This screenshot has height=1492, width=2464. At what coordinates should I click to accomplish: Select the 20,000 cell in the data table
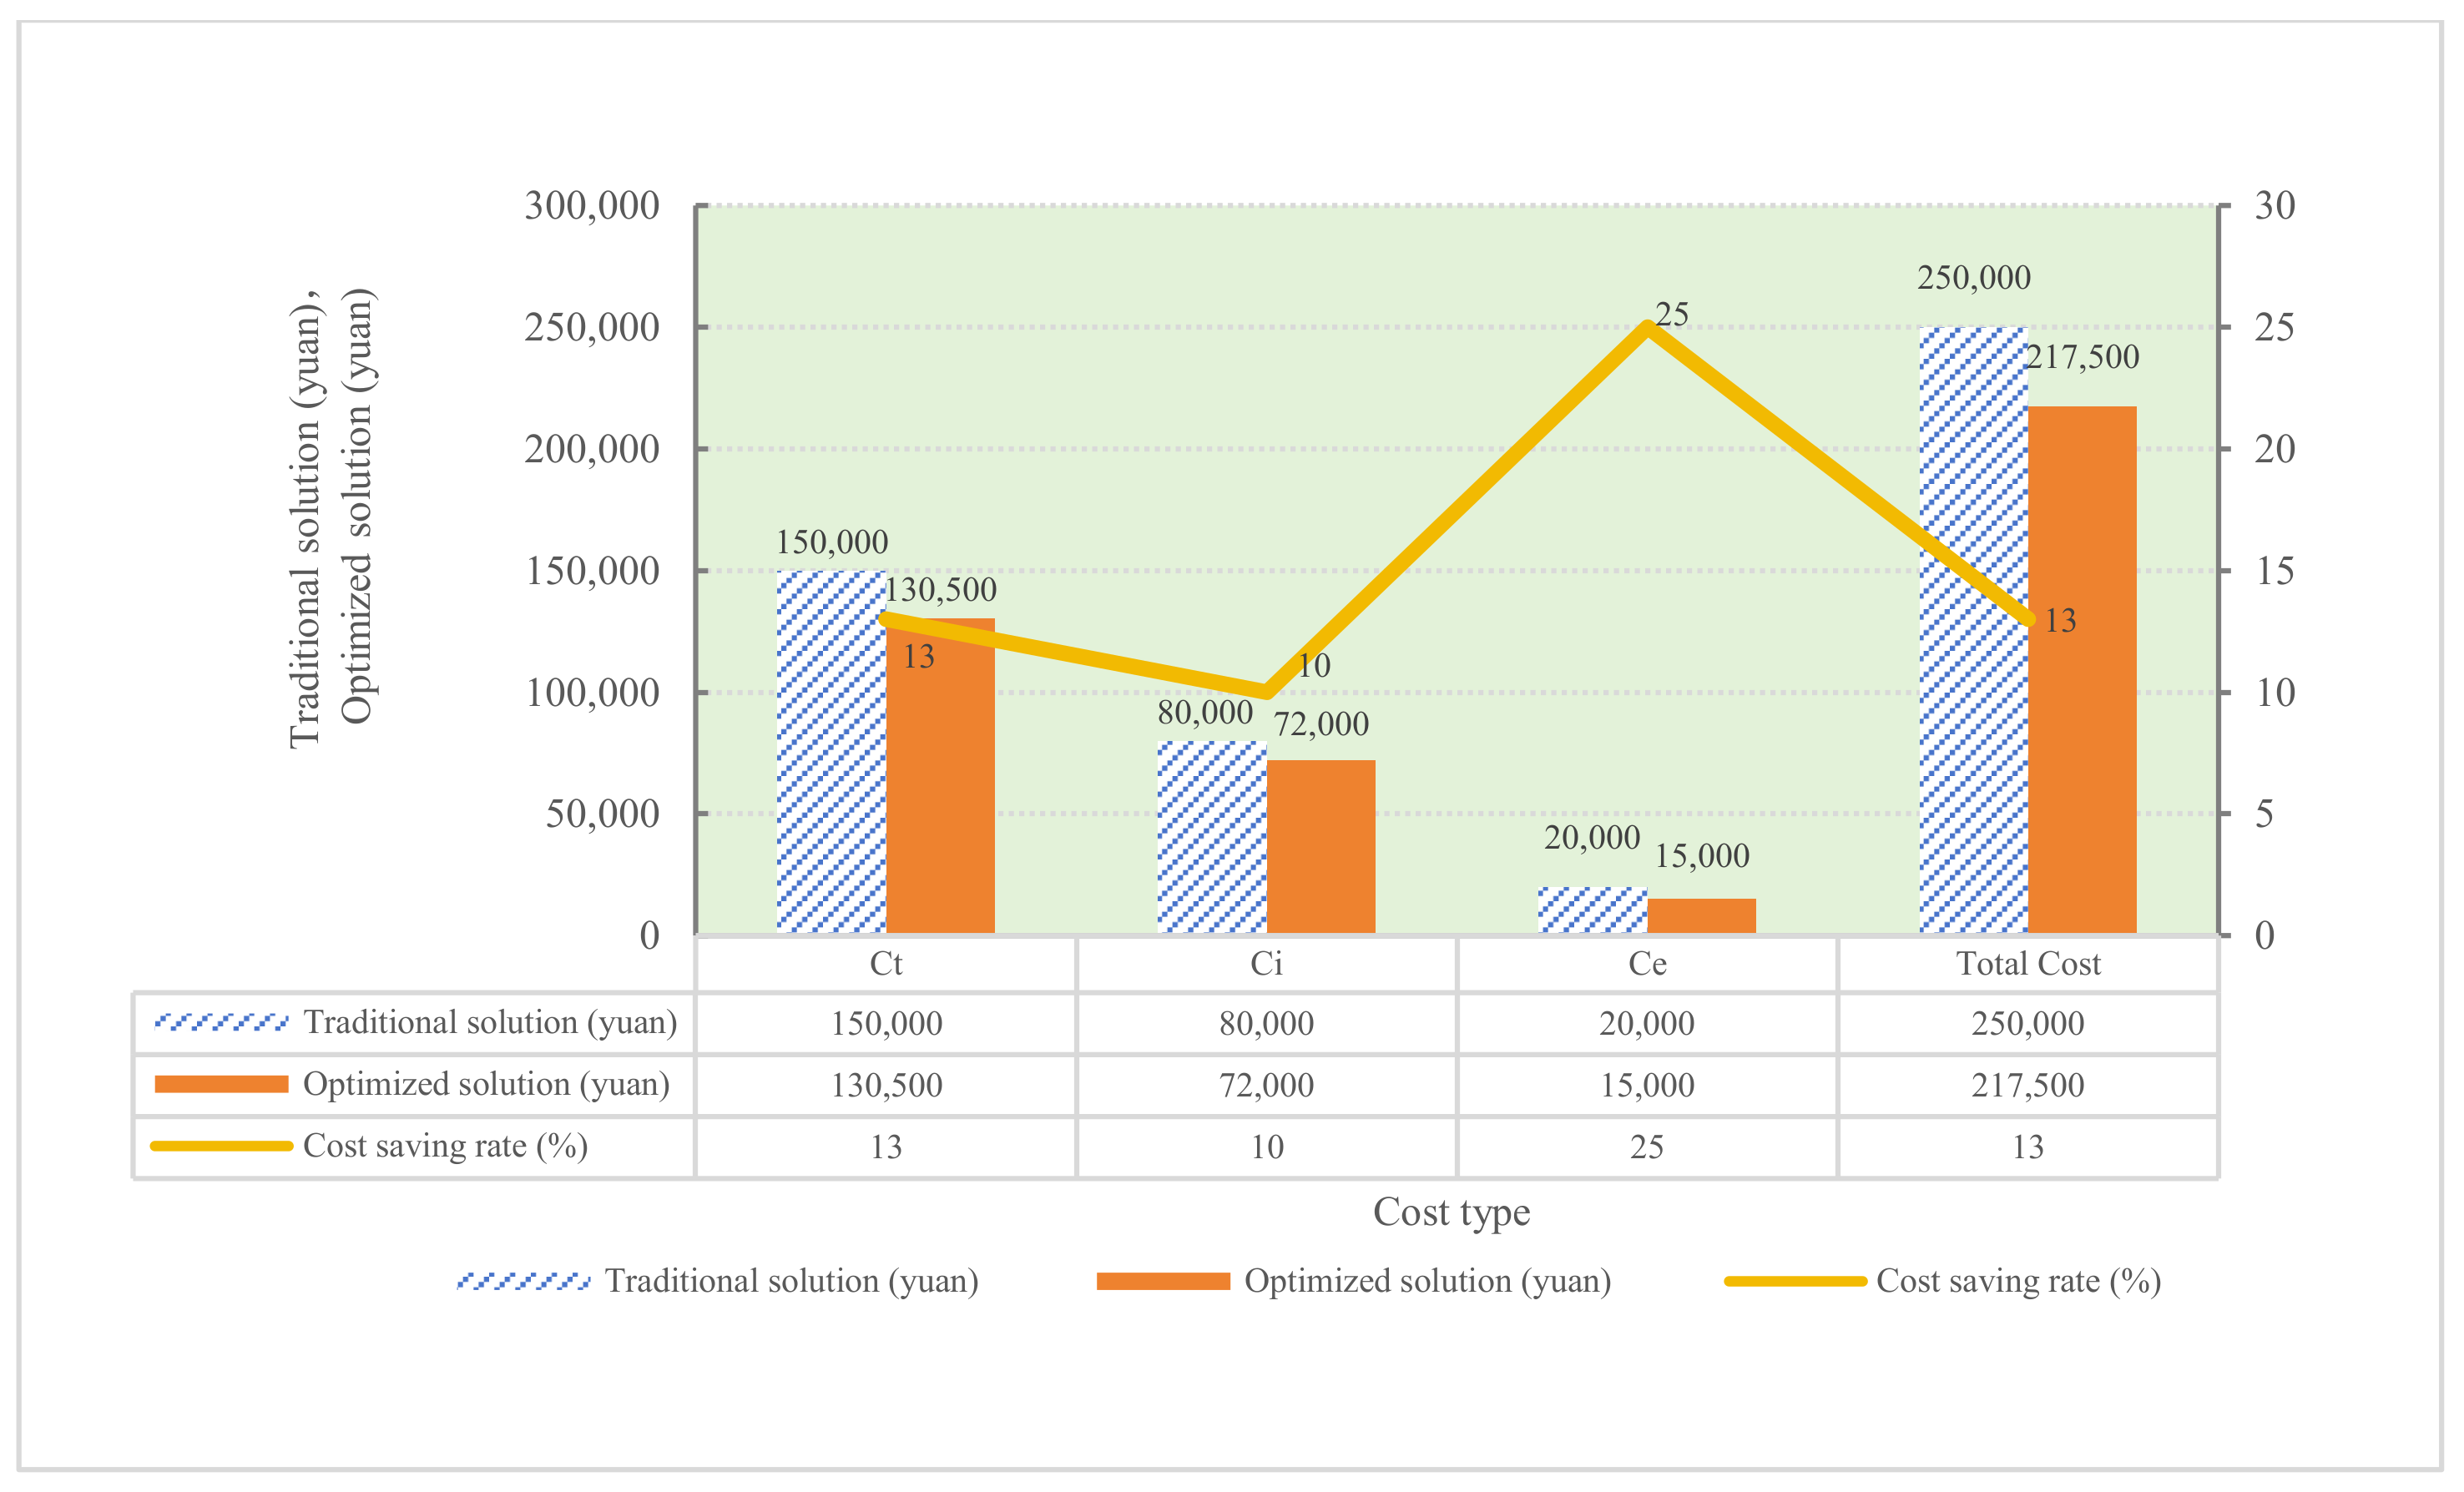1647,1024
